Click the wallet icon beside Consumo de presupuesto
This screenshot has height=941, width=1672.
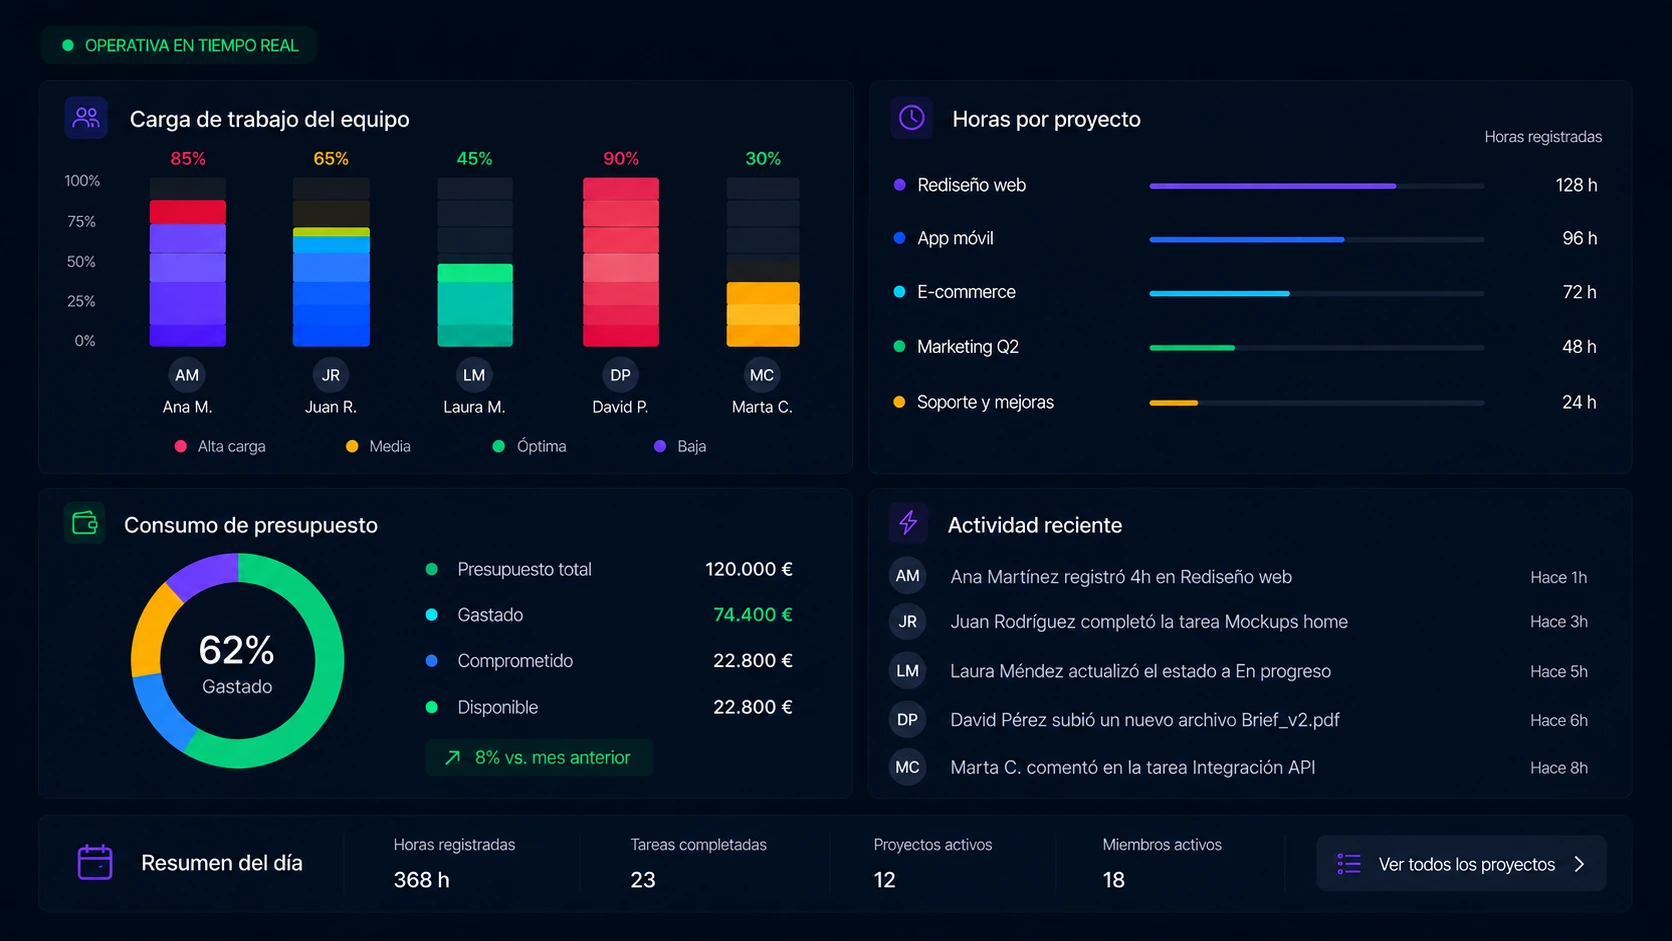pyautogui.click(x=85, y=523)
